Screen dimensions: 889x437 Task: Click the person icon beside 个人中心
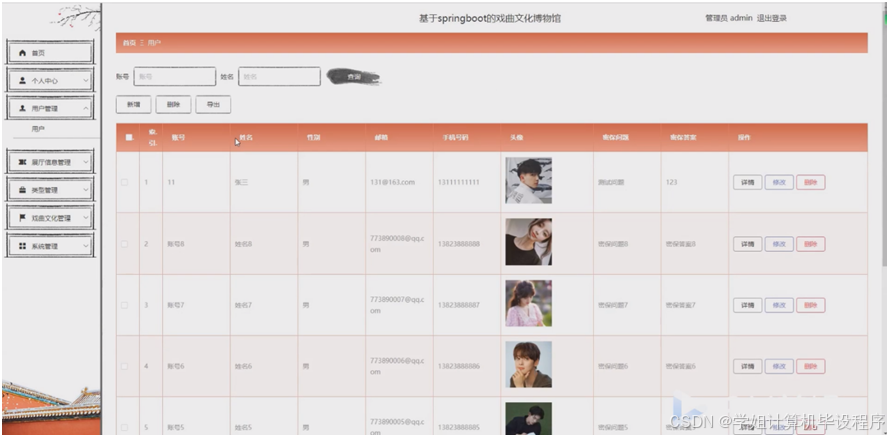[23, 80]
